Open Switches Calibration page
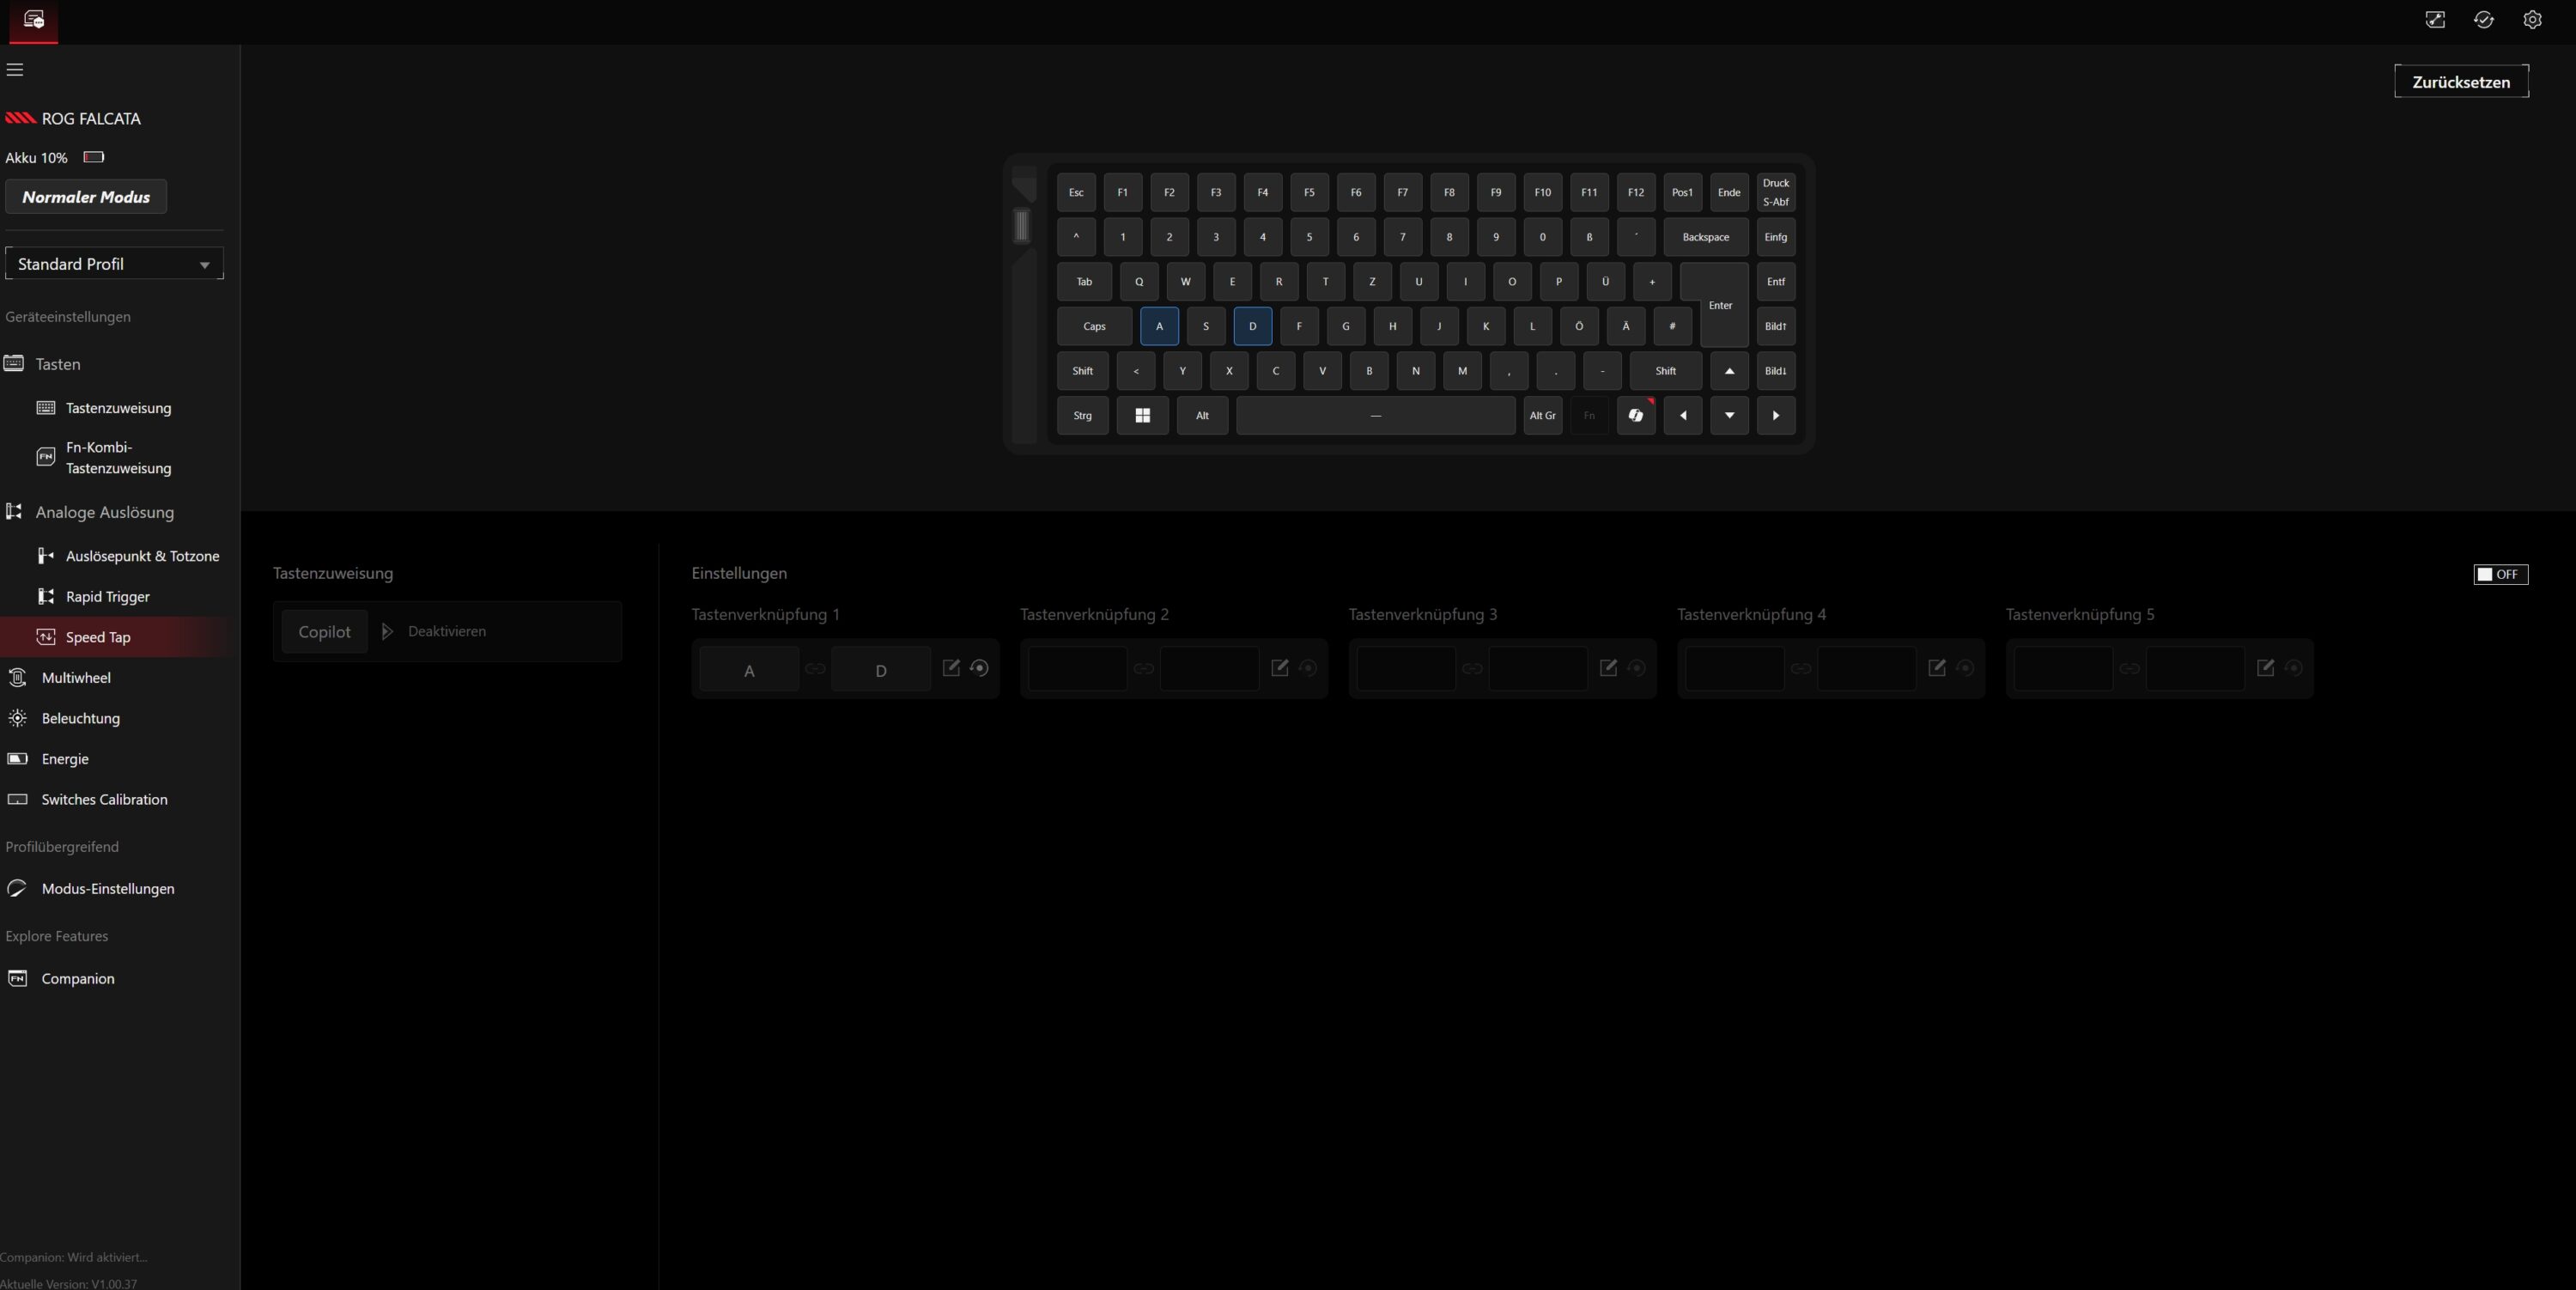 pos(104,799)
